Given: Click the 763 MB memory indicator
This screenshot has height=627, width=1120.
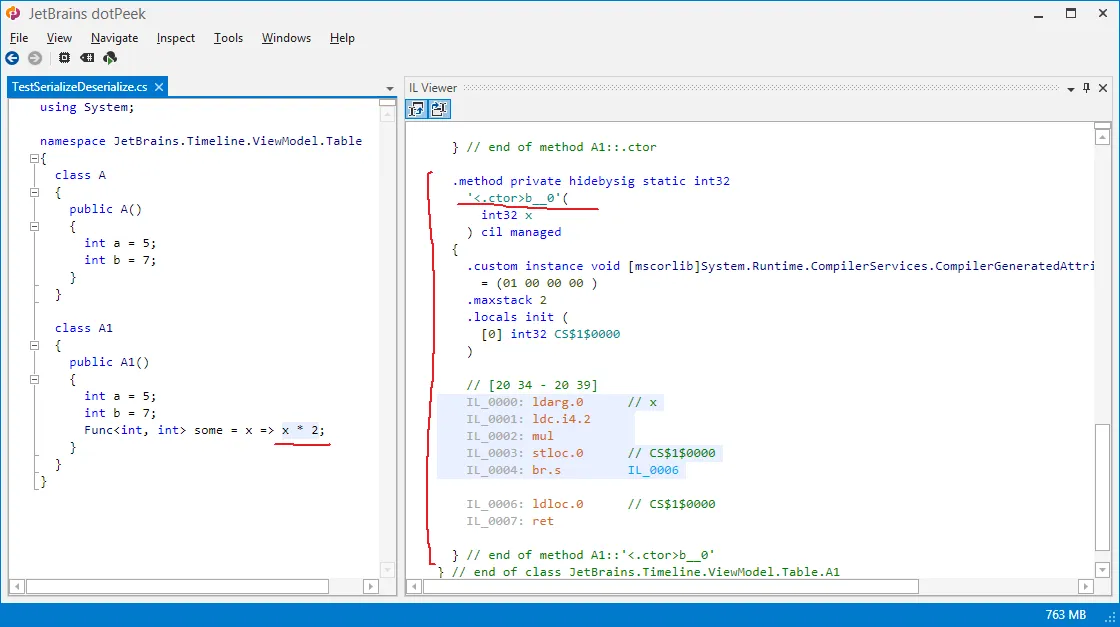Looking at the screenshot, I should [x=1065, y=615].
